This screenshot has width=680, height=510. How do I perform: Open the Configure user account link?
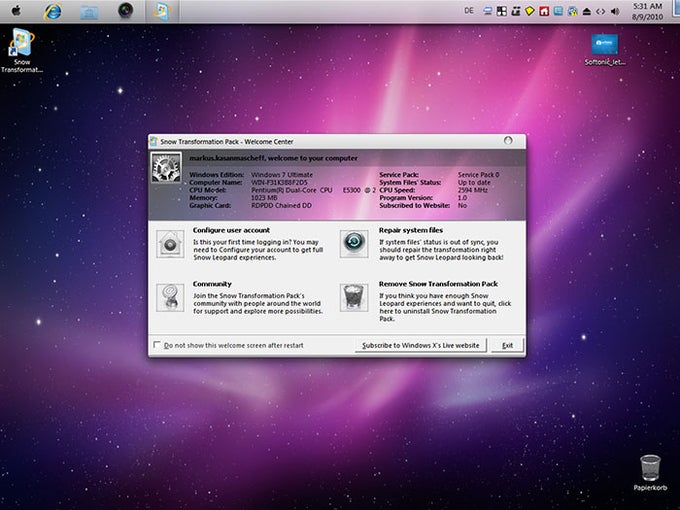point(231,230)
